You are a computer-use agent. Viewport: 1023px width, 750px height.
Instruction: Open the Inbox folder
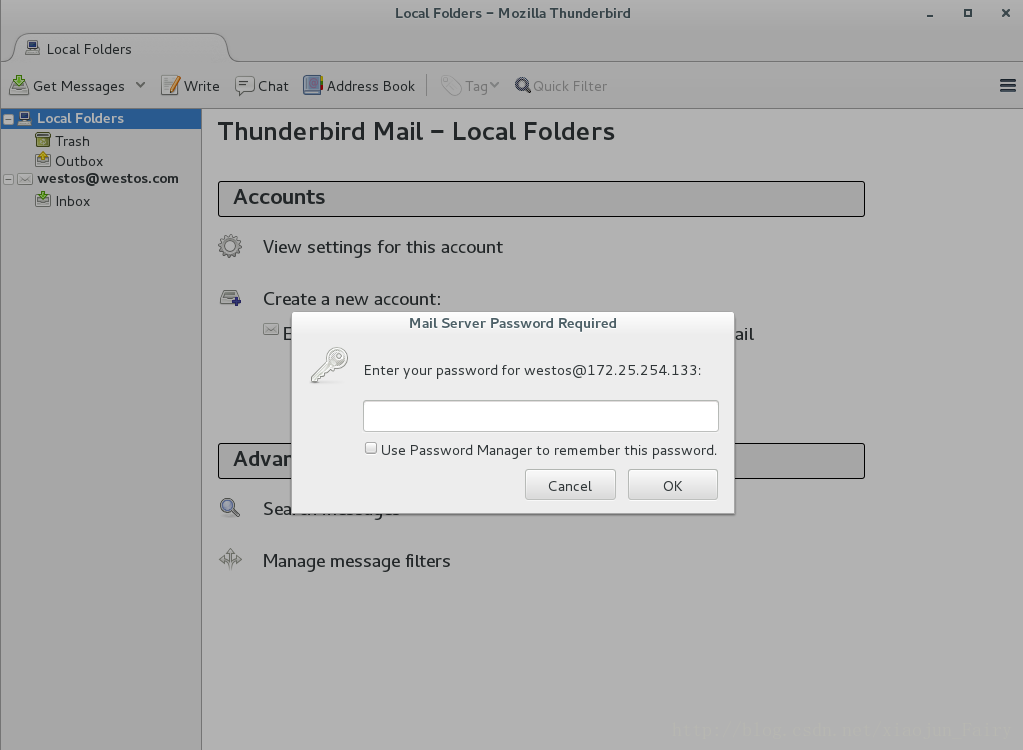pos(72,202)
